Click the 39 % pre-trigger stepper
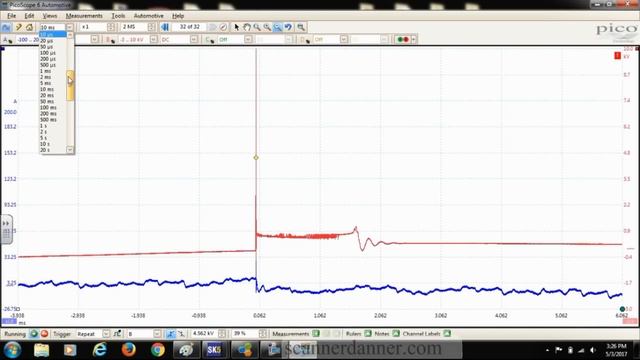The height and width of the screenshot is (360, 640). (262, 334)
